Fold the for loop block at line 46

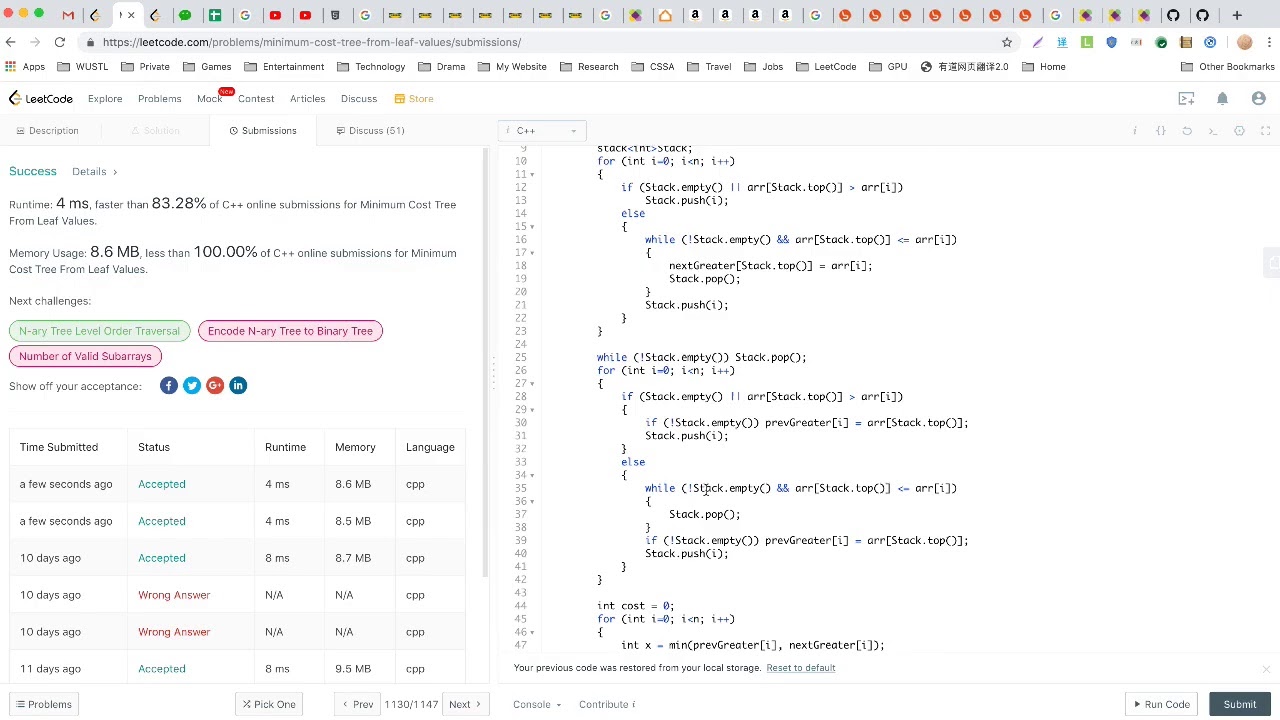(x=533, y=632)
